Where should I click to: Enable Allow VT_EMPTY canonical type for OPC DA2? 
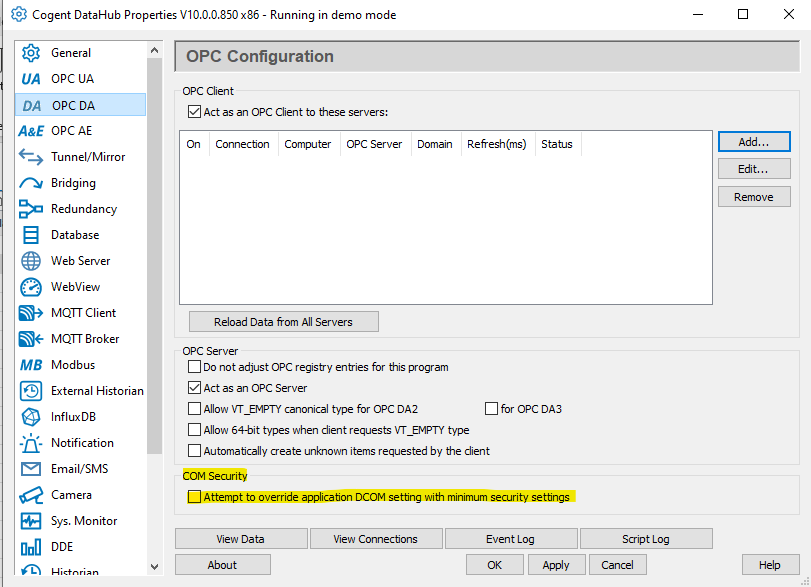click(x=195, y=409)
